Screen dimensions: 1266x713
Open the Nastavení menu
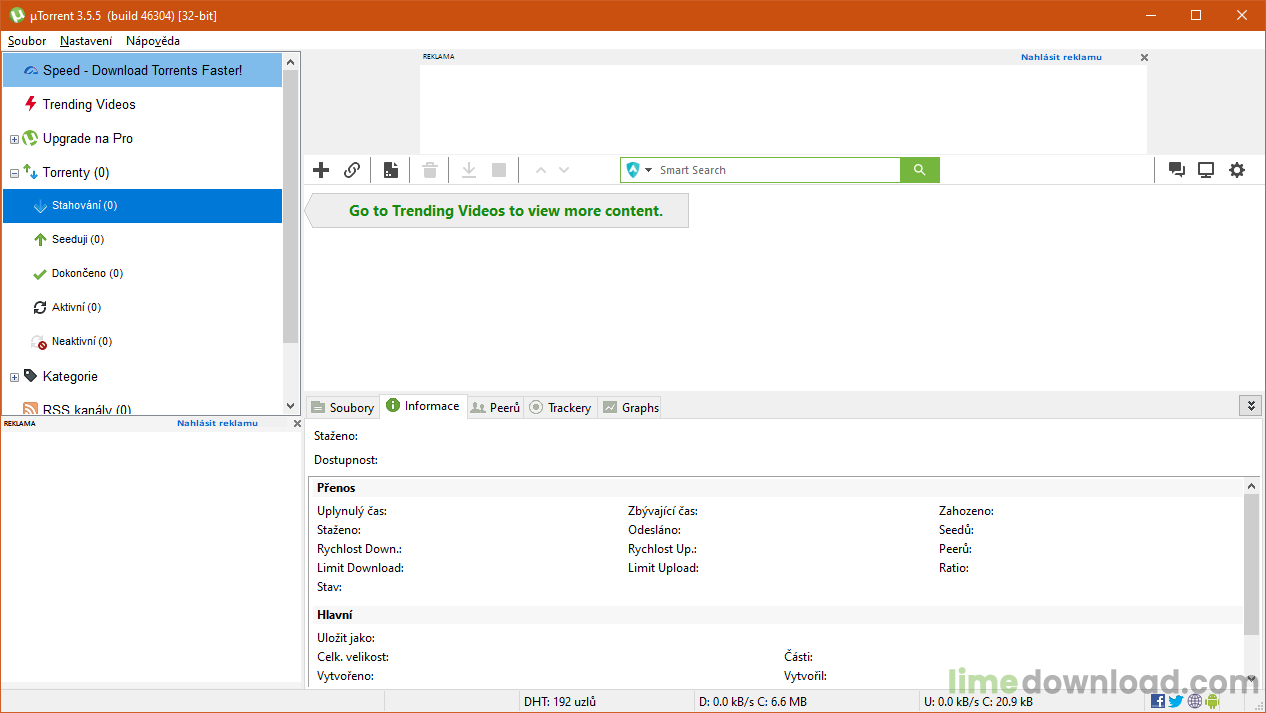pyautogui.click(x=86, y=41)
